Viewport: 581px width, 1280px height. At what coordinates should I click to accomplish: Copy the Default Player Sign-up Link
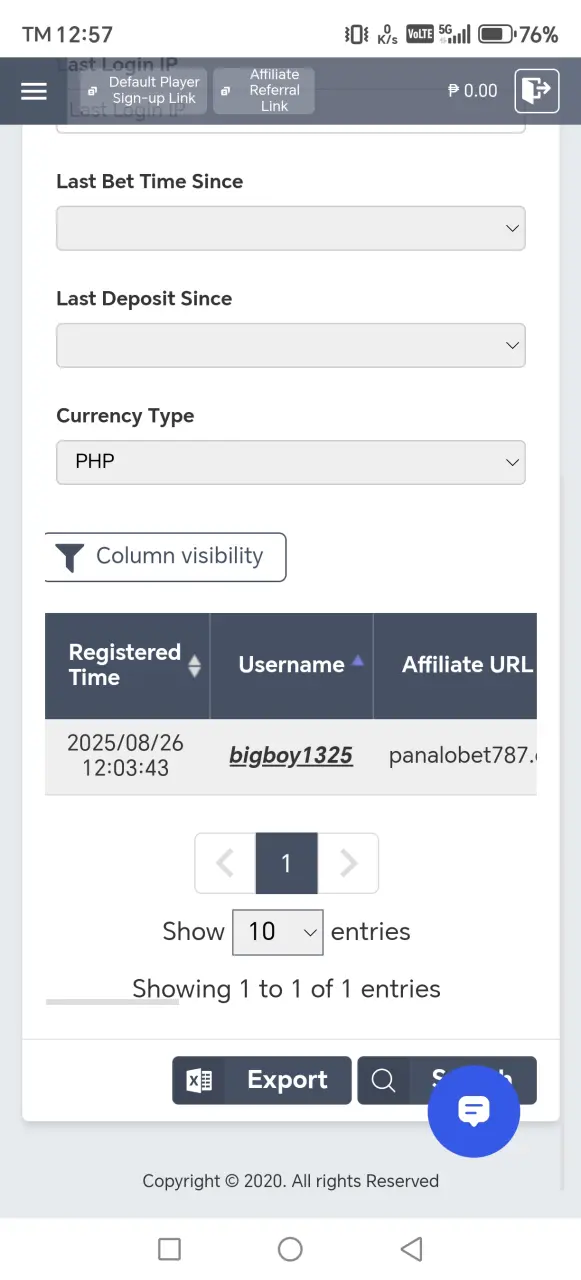tap(144, 90)
